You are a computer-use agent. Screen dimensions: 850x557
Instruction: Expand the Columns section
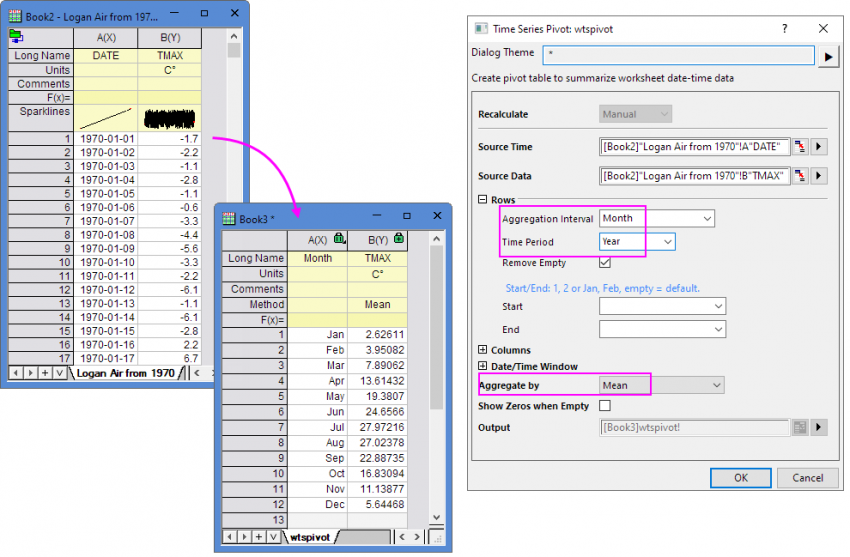tap(483, 350)
